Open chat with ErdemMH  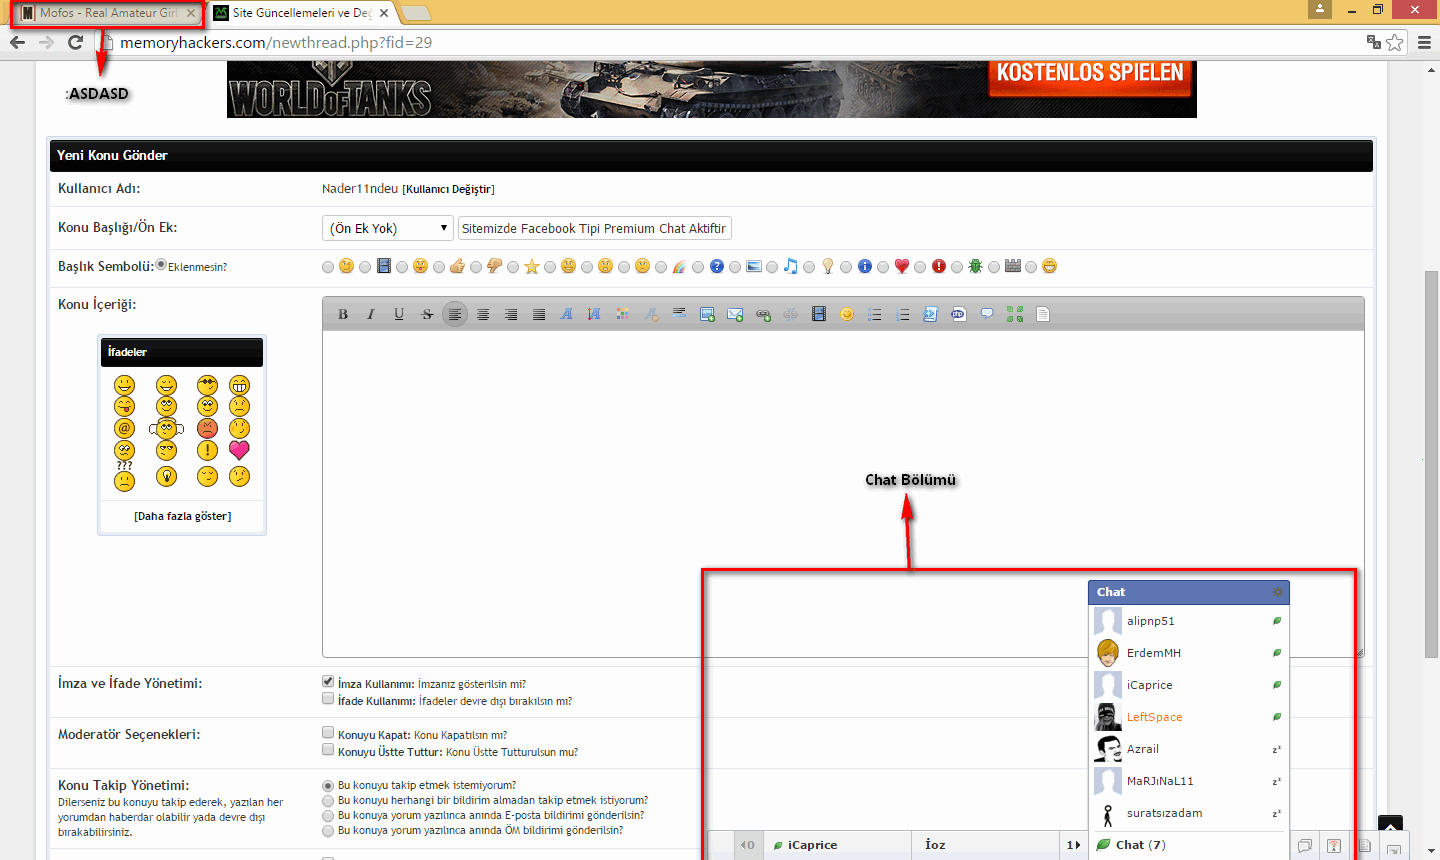coord(1188,653)
